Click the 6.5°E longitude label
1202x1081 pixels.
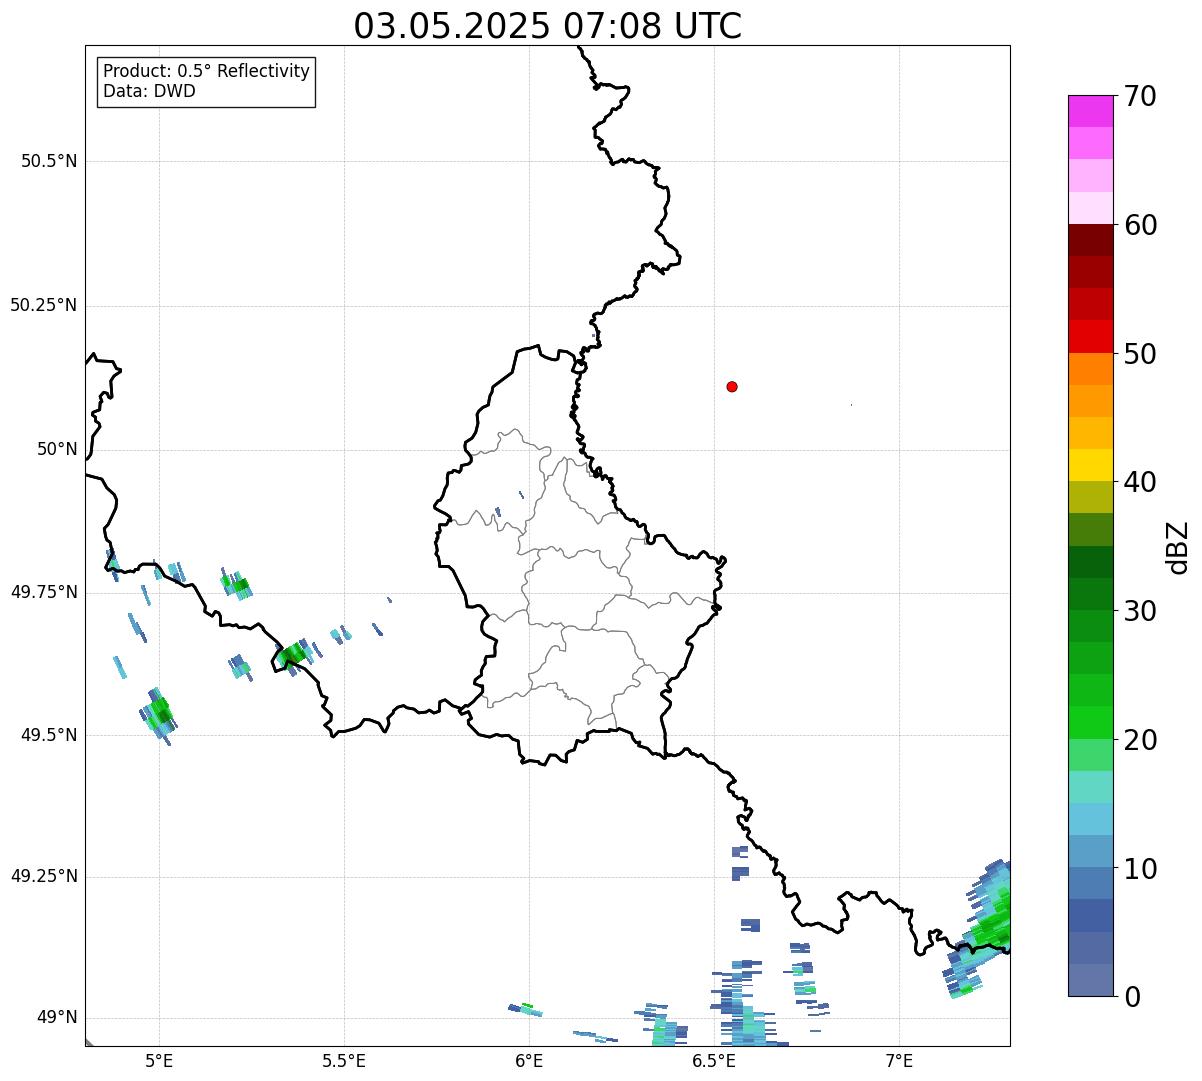tap(715, 1060)
